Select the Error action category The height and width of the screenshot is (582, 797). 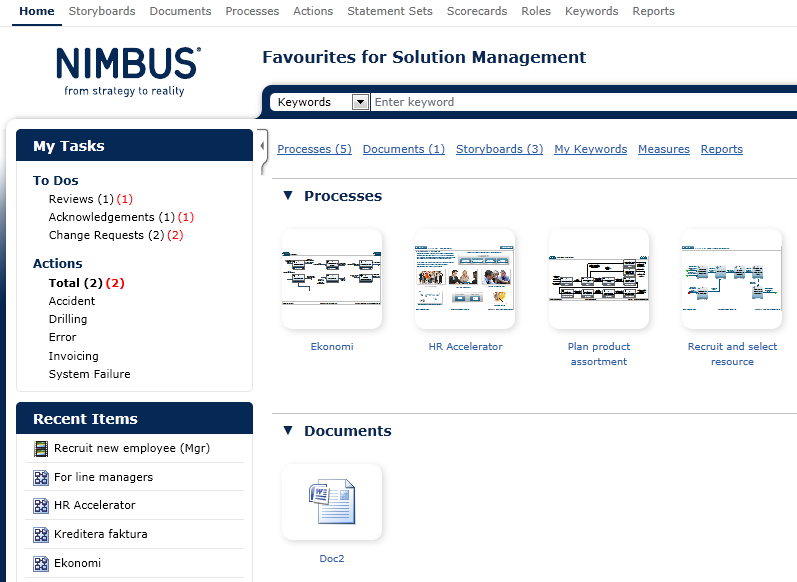[63, 338]
